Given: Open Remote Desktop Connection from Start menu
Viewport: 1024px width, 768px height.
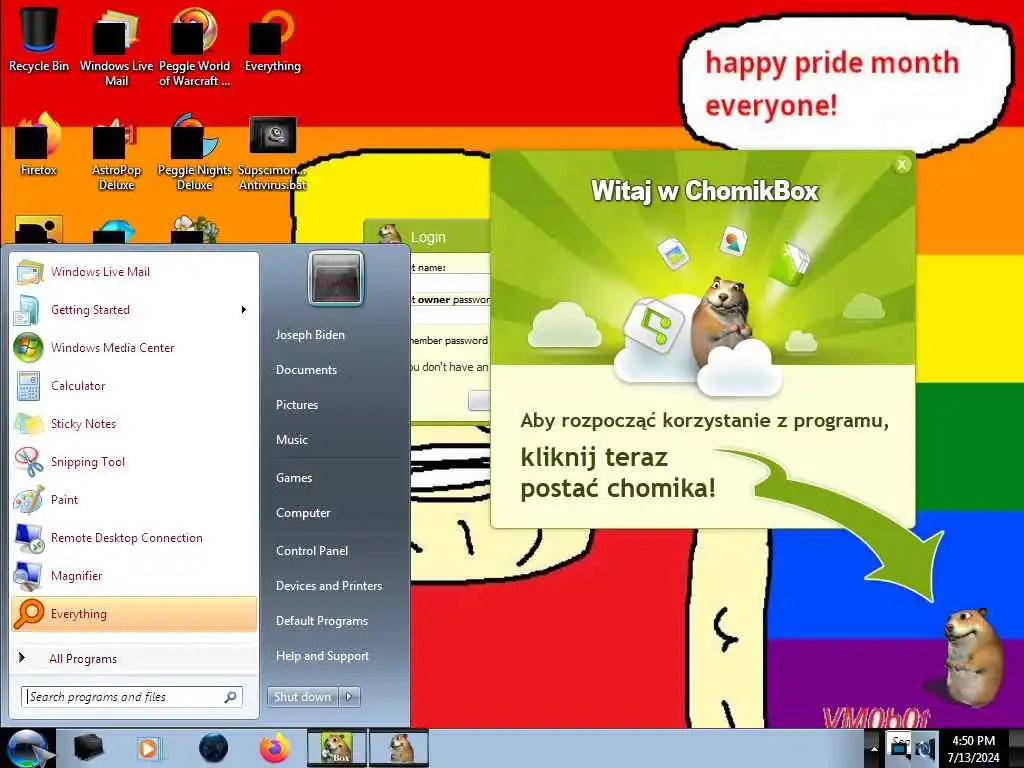Looking at the screenshot, I should (x=134, y=537).
